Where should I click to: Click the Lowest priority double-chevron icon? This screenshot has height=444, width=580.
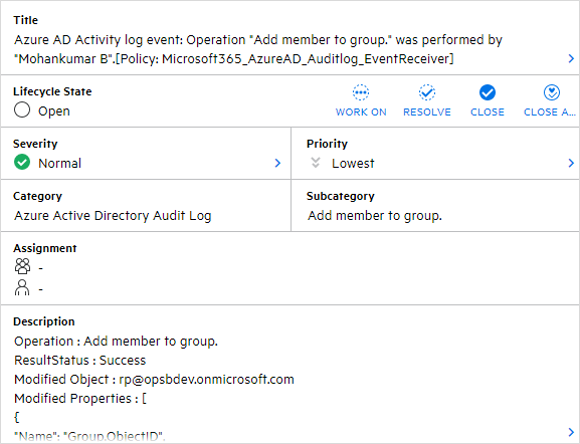[x=315, y=162]
